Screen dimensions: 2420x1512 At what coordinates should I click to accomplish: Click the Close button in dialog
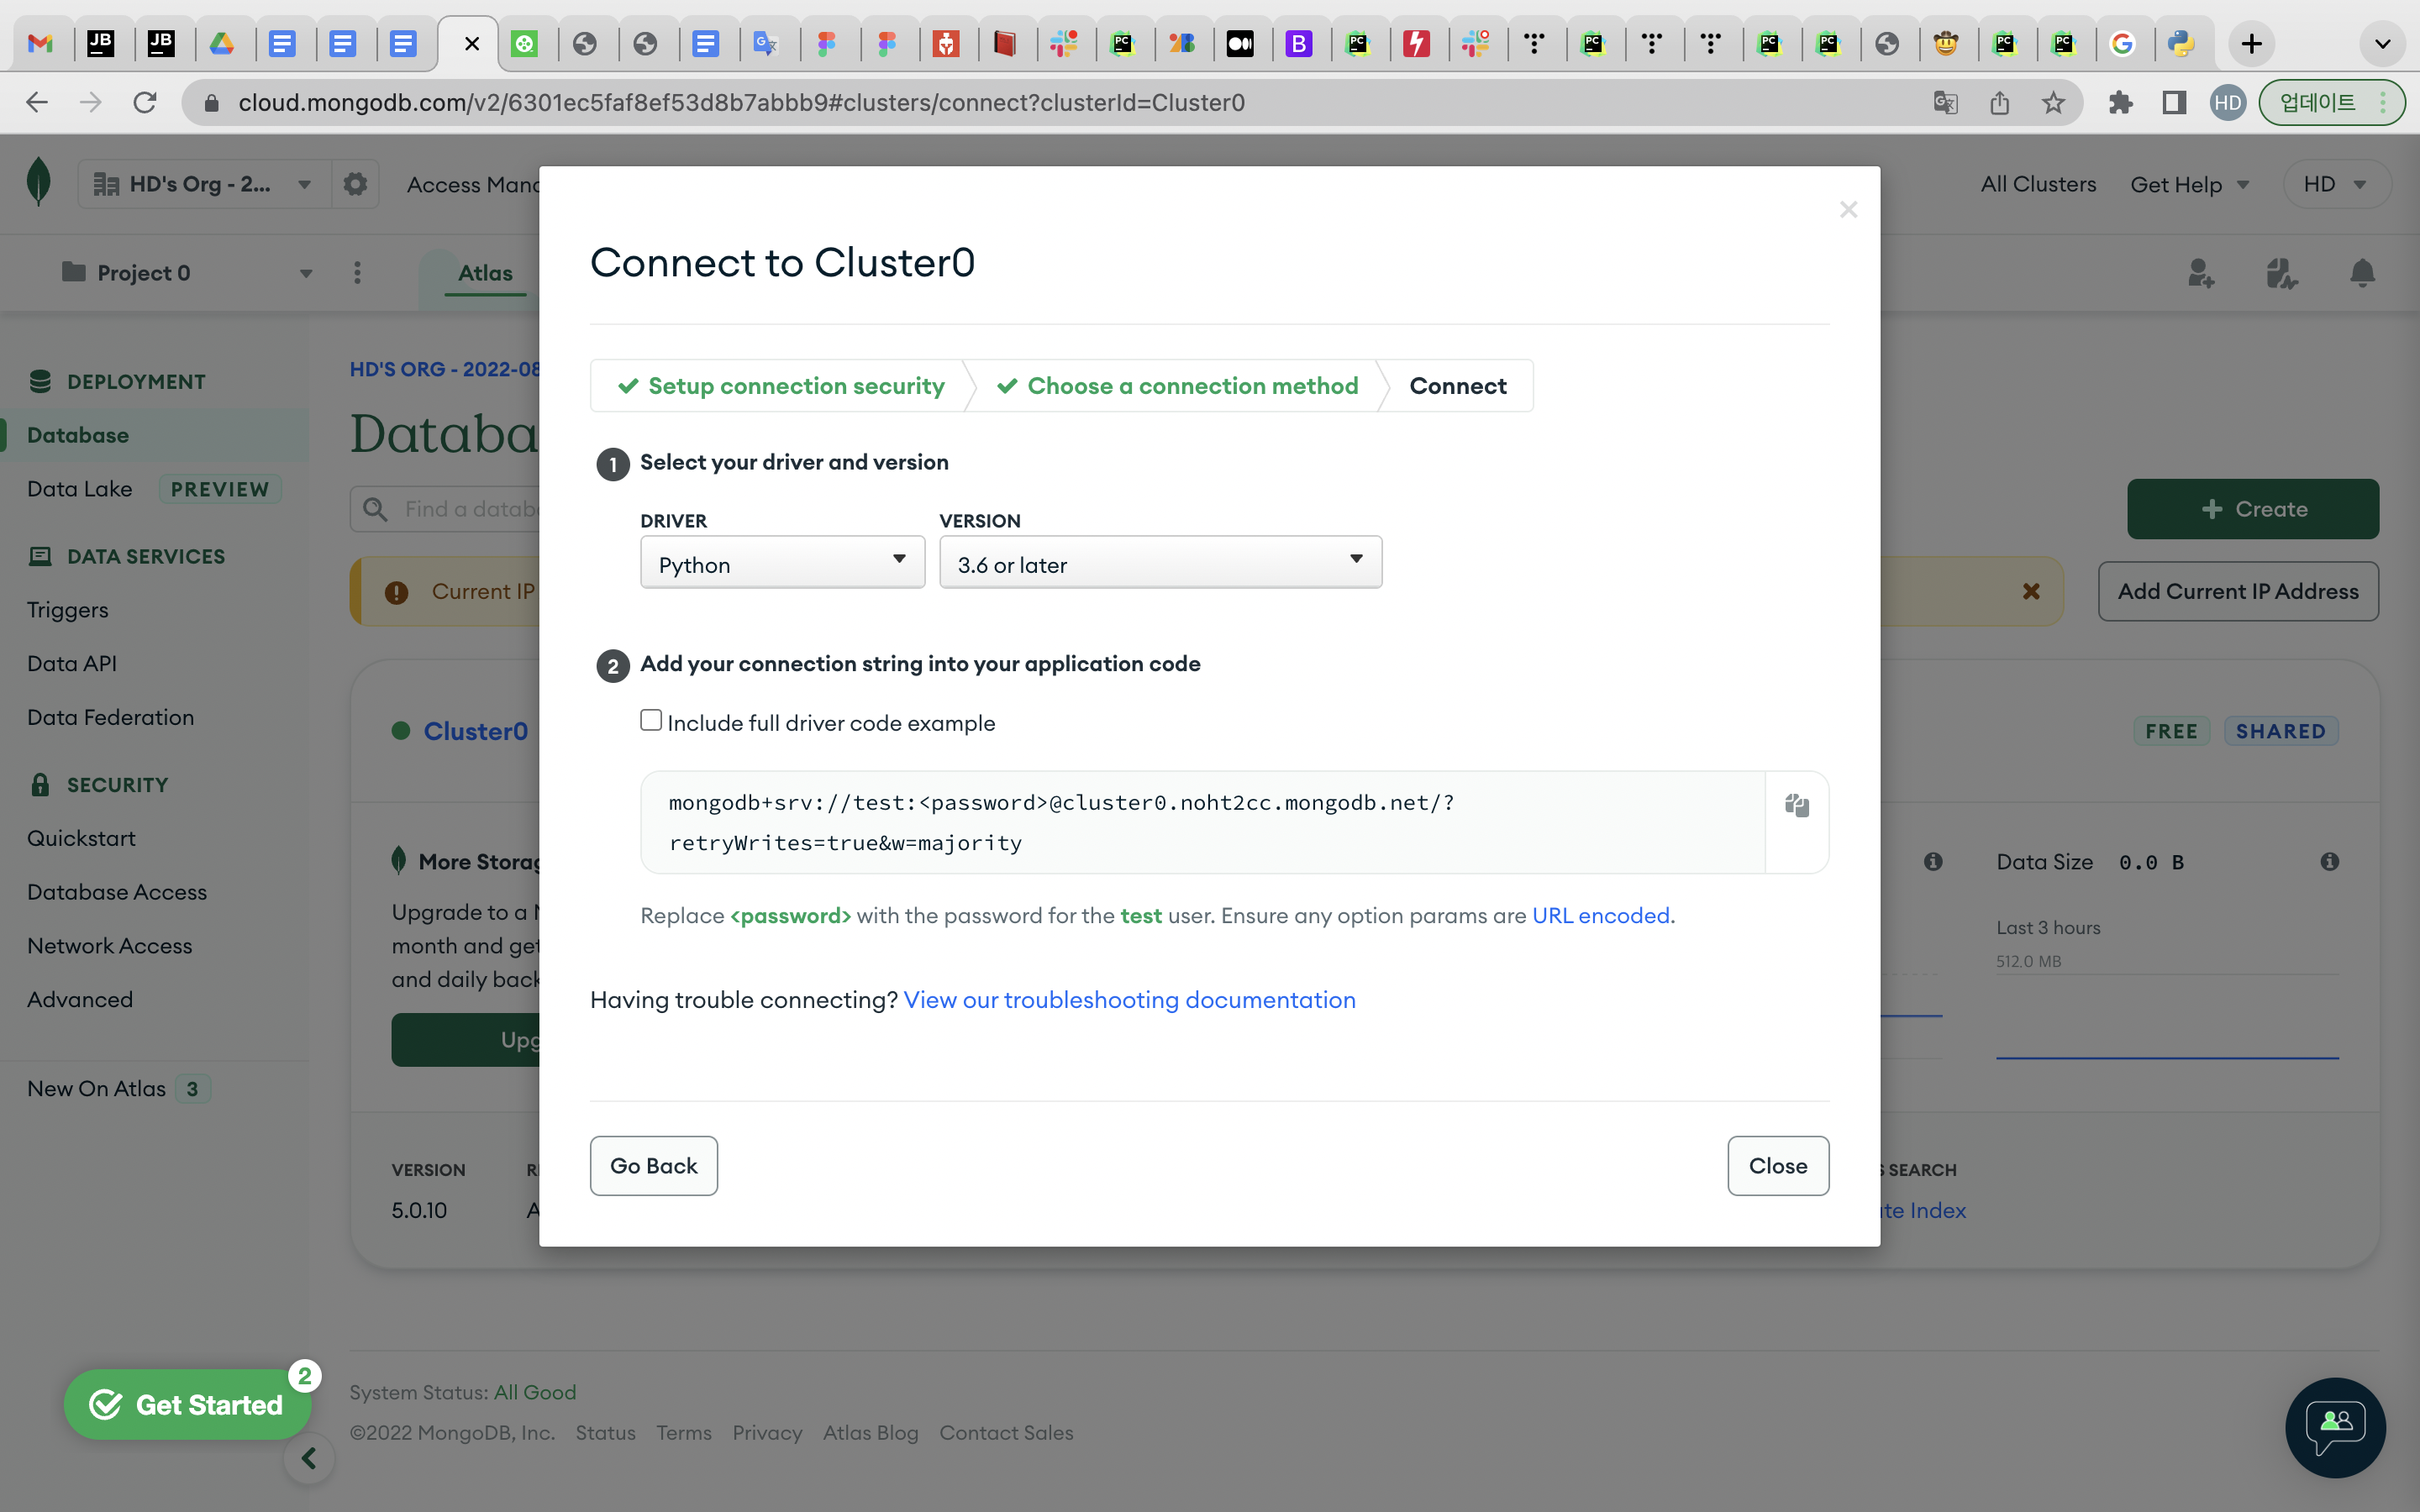tap(1778, 1166)
